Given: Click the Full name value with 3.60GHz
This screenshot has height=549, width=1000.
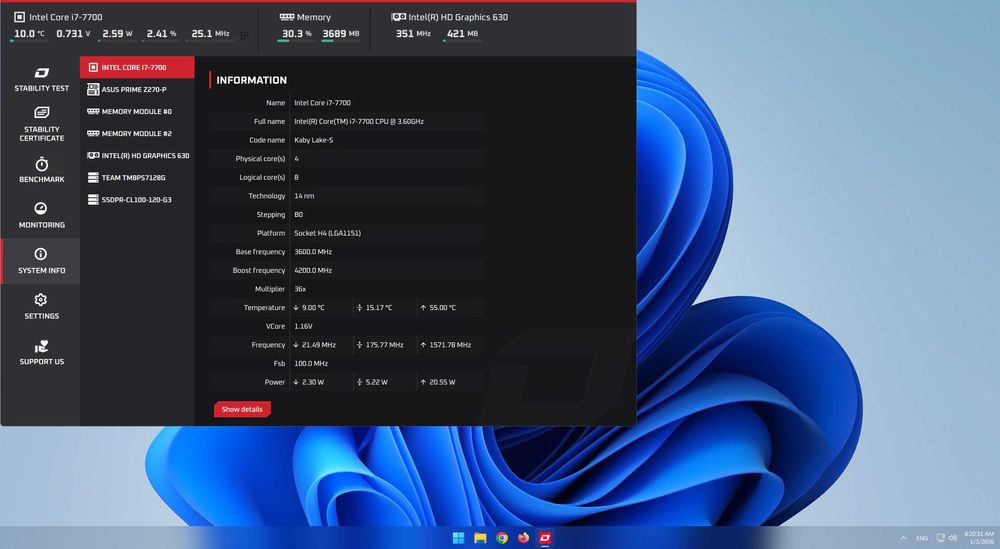Looking at the screenshot, I should pyautogui.click(x=359, y=121).
